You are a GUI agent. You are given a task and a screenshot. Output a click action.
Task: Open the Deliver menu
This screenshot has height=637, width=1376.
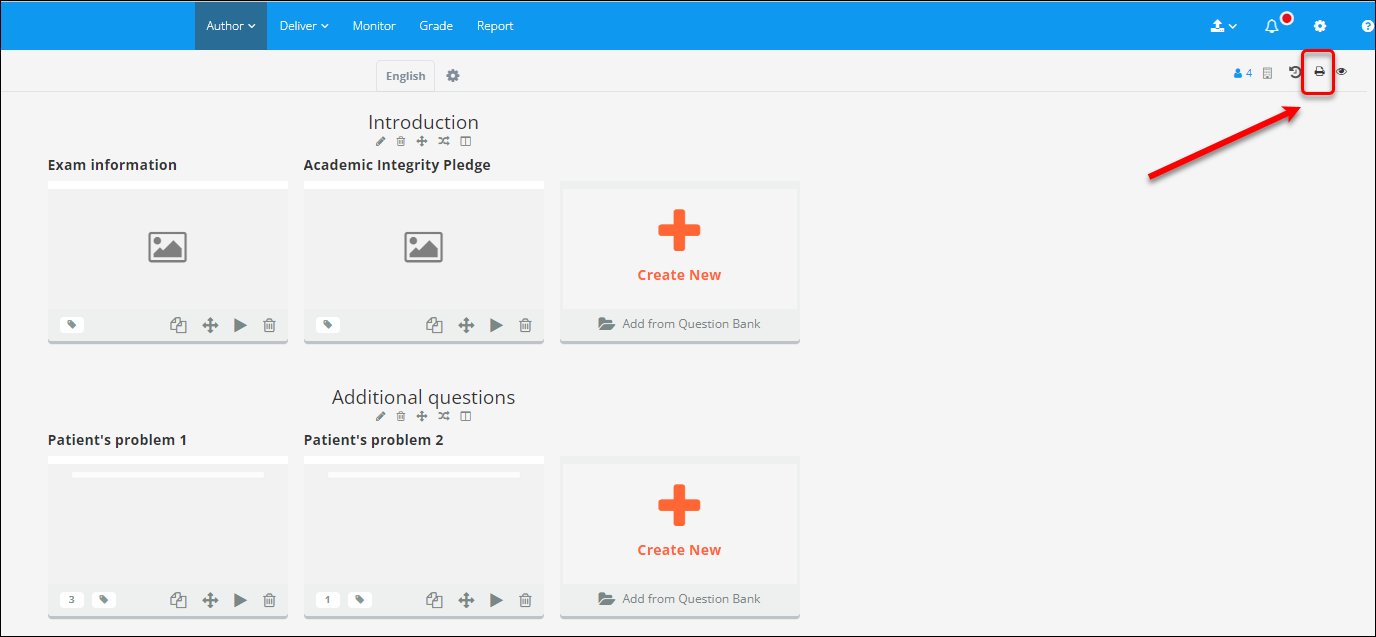pos(304,26)
